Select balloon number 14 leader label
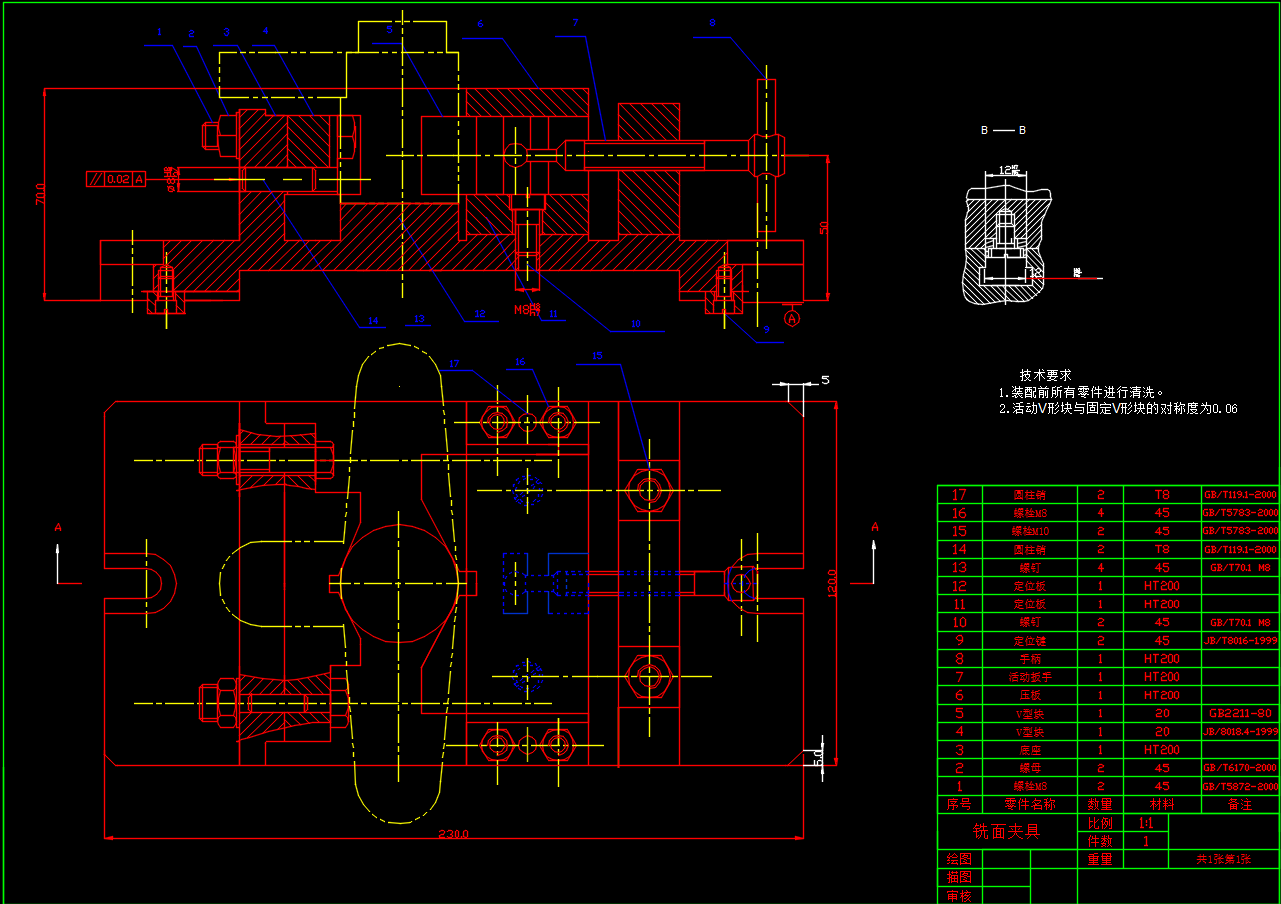This screenshot has width=1281, height=904. [x=373, y=321]
